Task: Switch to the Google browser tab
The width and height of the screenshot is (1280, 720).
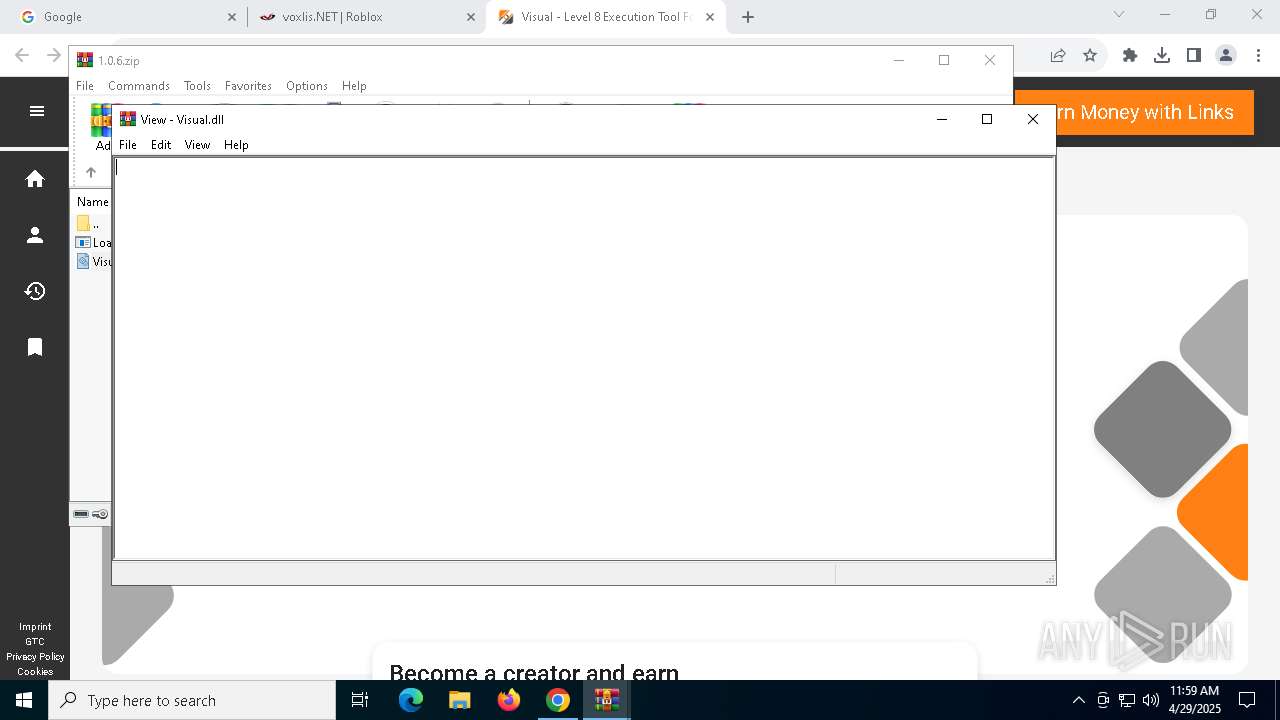Action: tap(125, 17)
